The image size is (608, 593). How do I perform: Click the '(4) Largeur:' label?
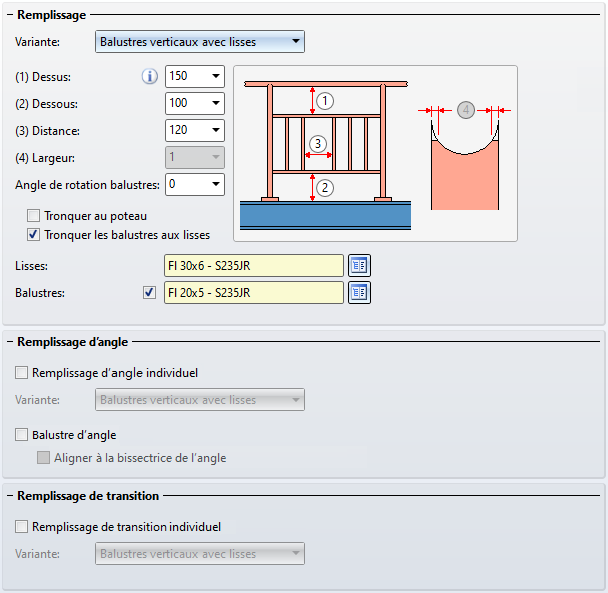coord(45,158)
